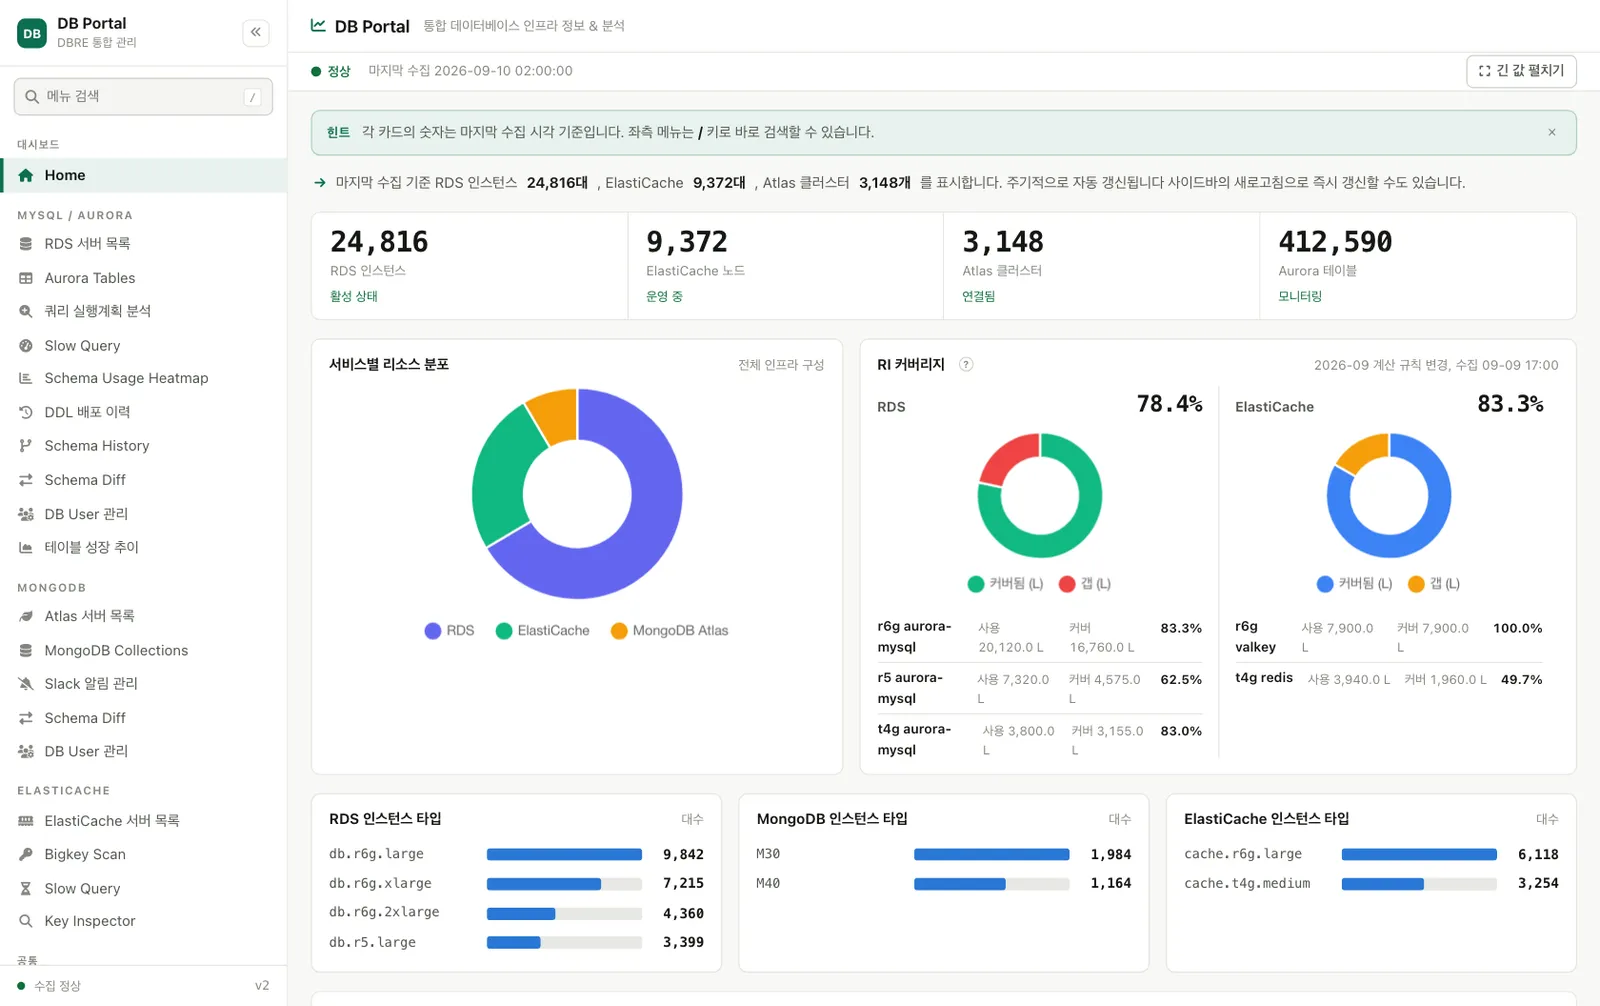The height and width of the screenshot is (1006, 1600).
Task: Open Slow Query under MySQL / Aurora
Action: click(144, 345)
